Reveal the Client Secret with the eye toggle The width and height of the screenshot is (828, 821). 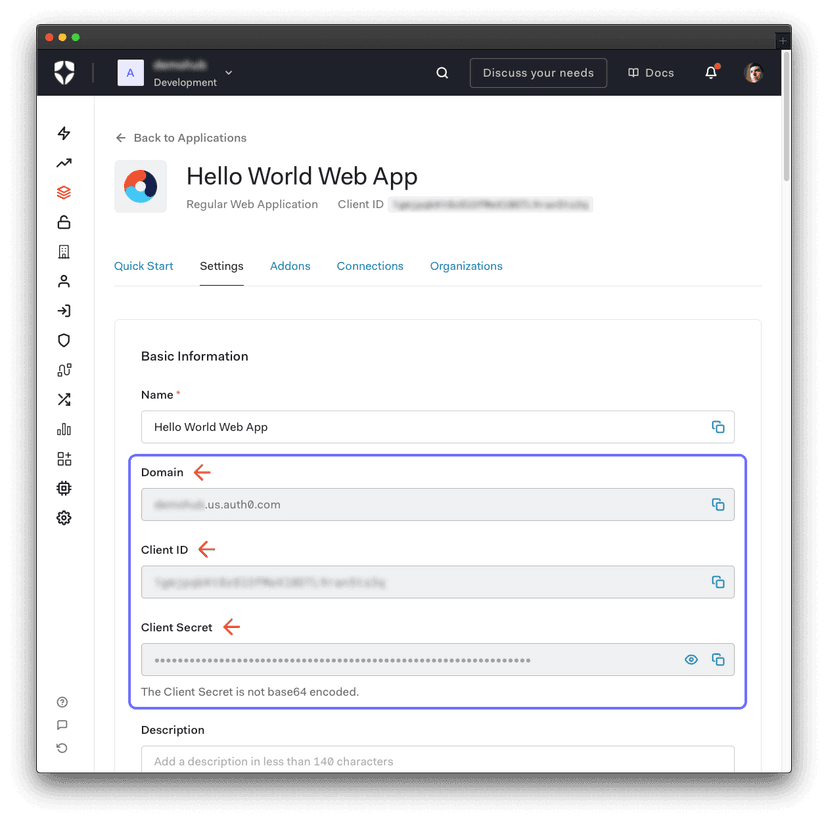[x=691, y=659]
